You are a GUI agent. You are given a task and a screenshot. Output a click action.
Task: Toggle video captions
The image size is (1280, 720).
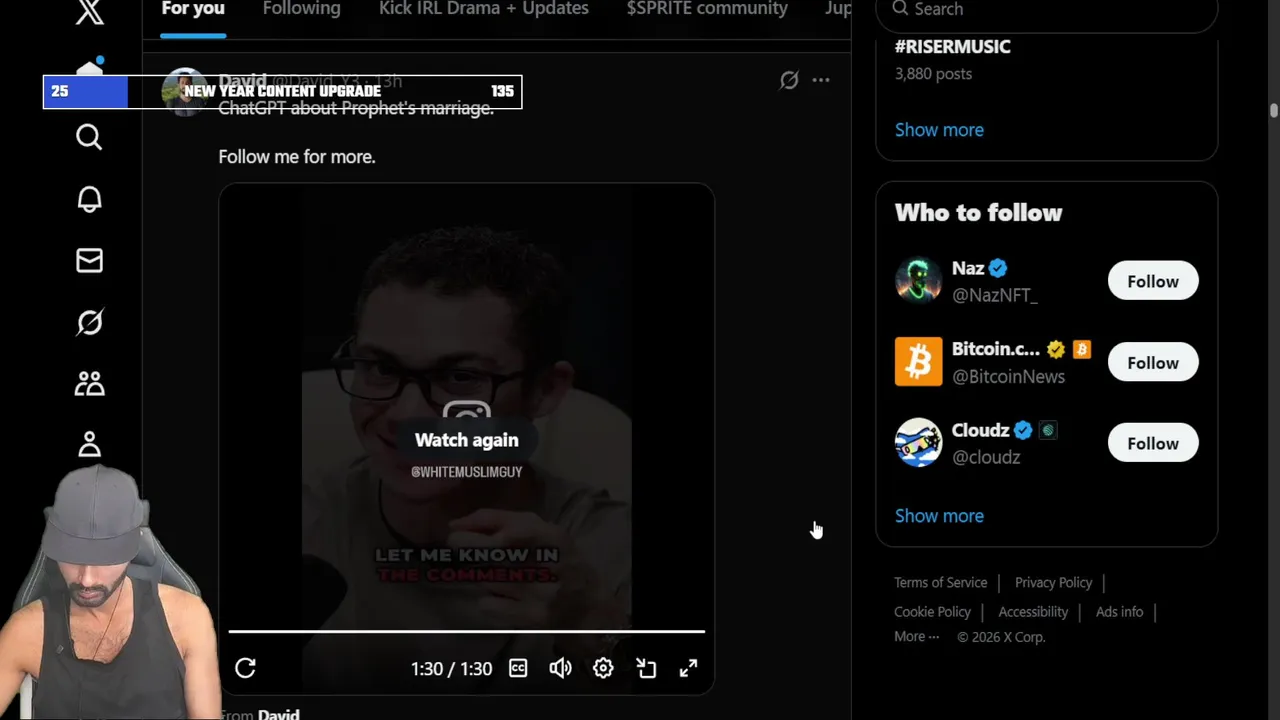(518, 668)
